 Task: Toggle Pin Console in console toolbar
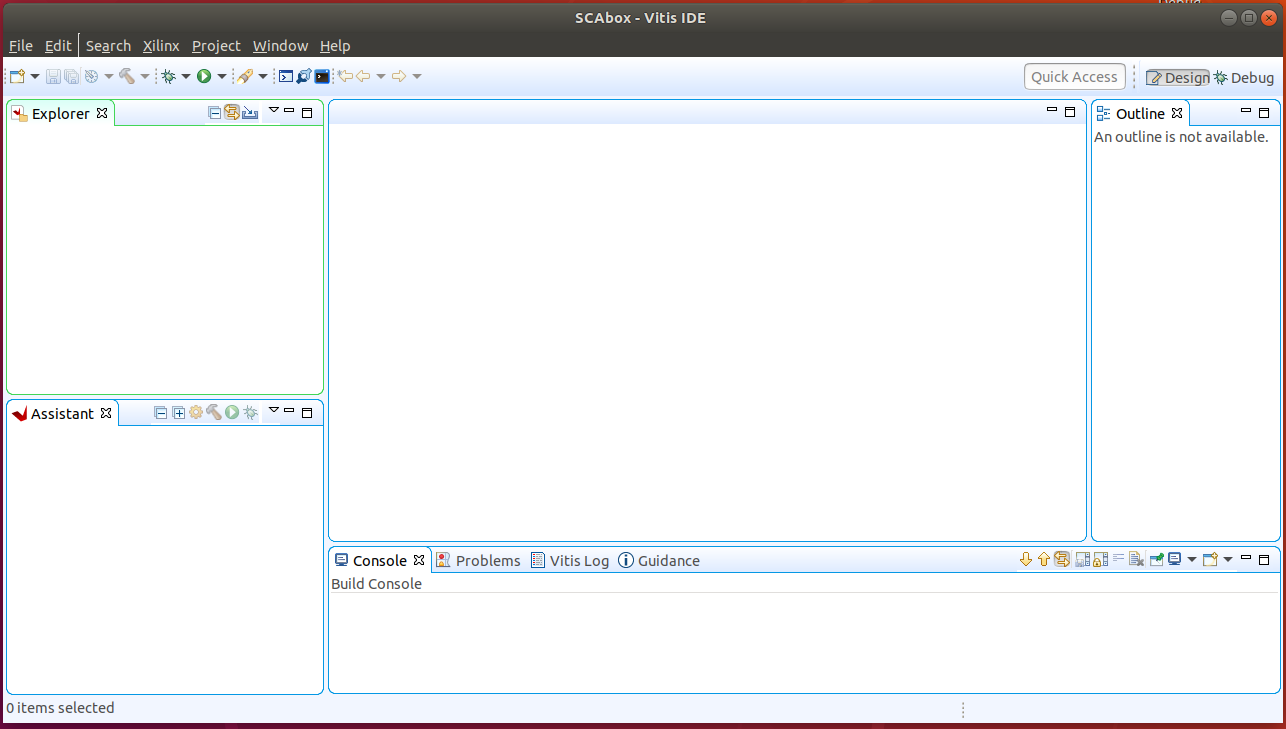[x=1156, y=560]
